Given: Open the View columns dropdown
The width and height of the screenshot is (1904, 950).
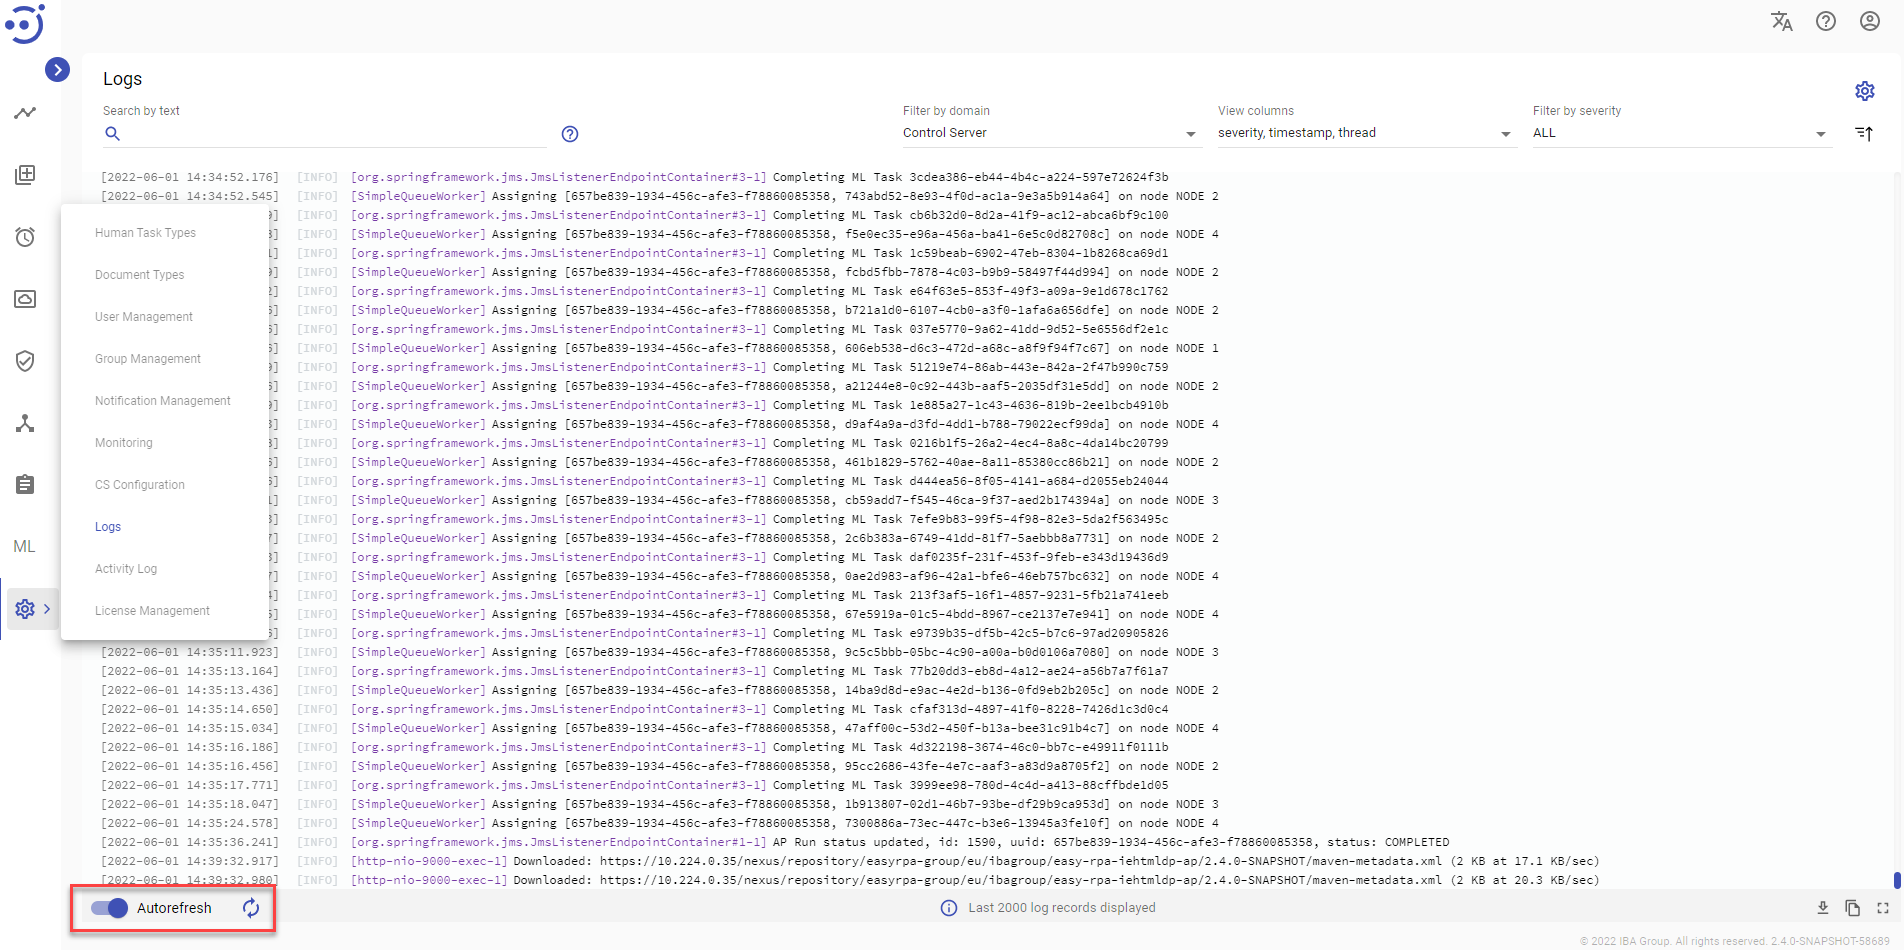Looking at the screenshot, I should click(1365, 133).
